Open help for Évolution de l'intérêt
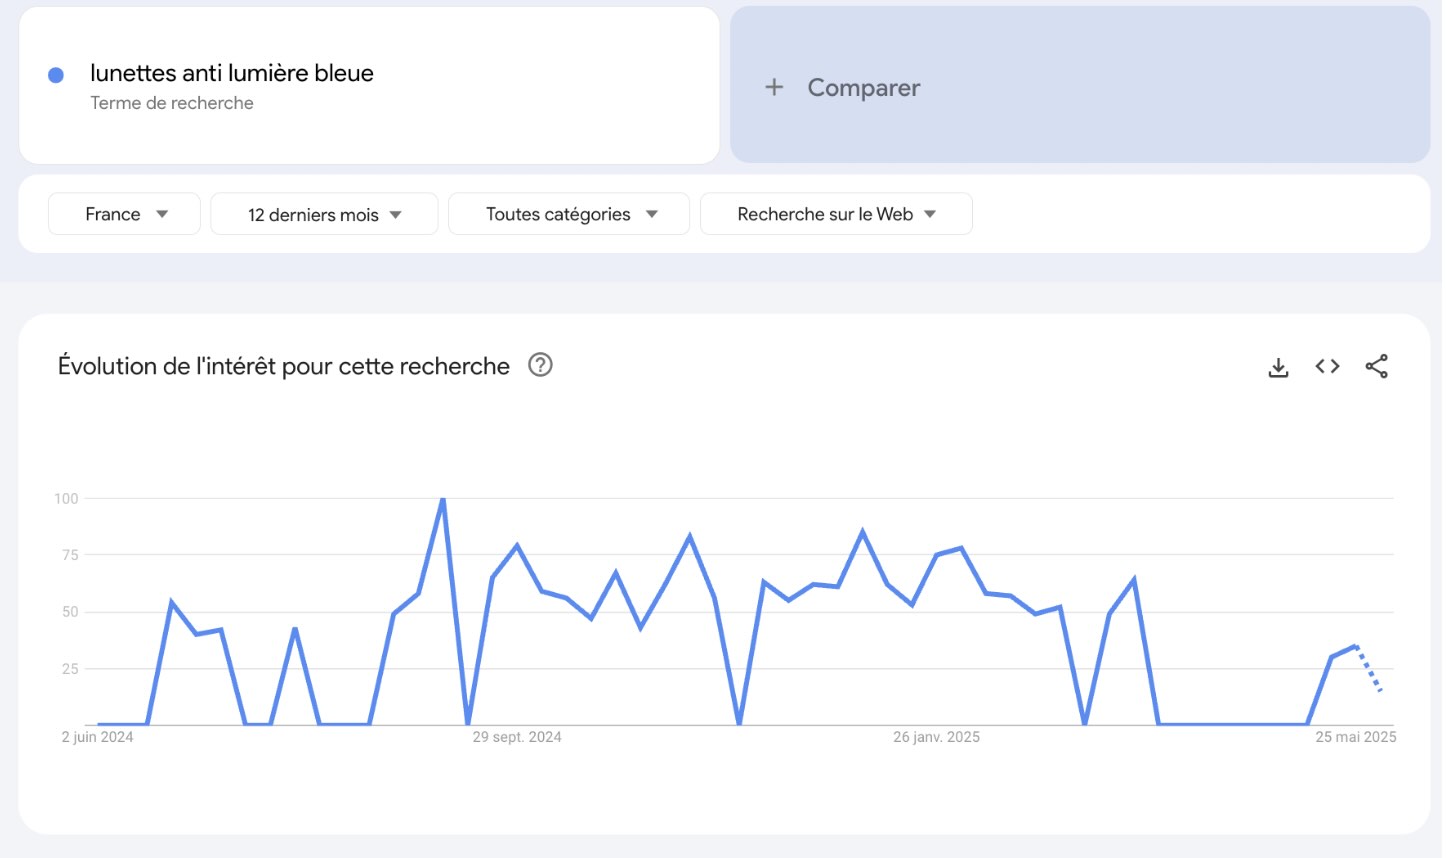This screenshot has width=1446, height=858. point(540,365)
